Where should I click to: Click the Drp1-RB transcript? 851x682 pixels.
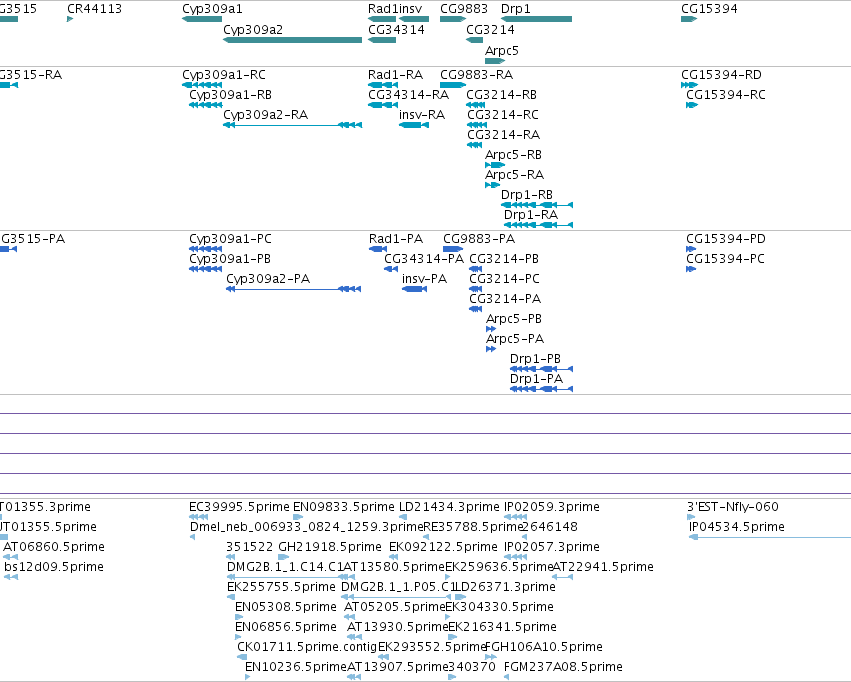pos(537,205)
